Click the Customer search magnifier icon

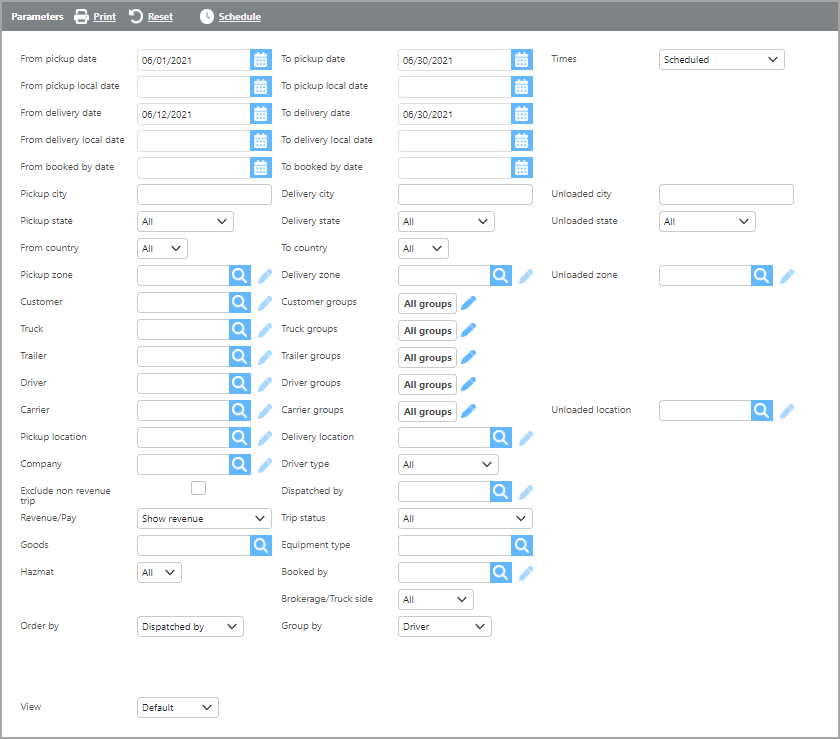click(x=240, y=303)
